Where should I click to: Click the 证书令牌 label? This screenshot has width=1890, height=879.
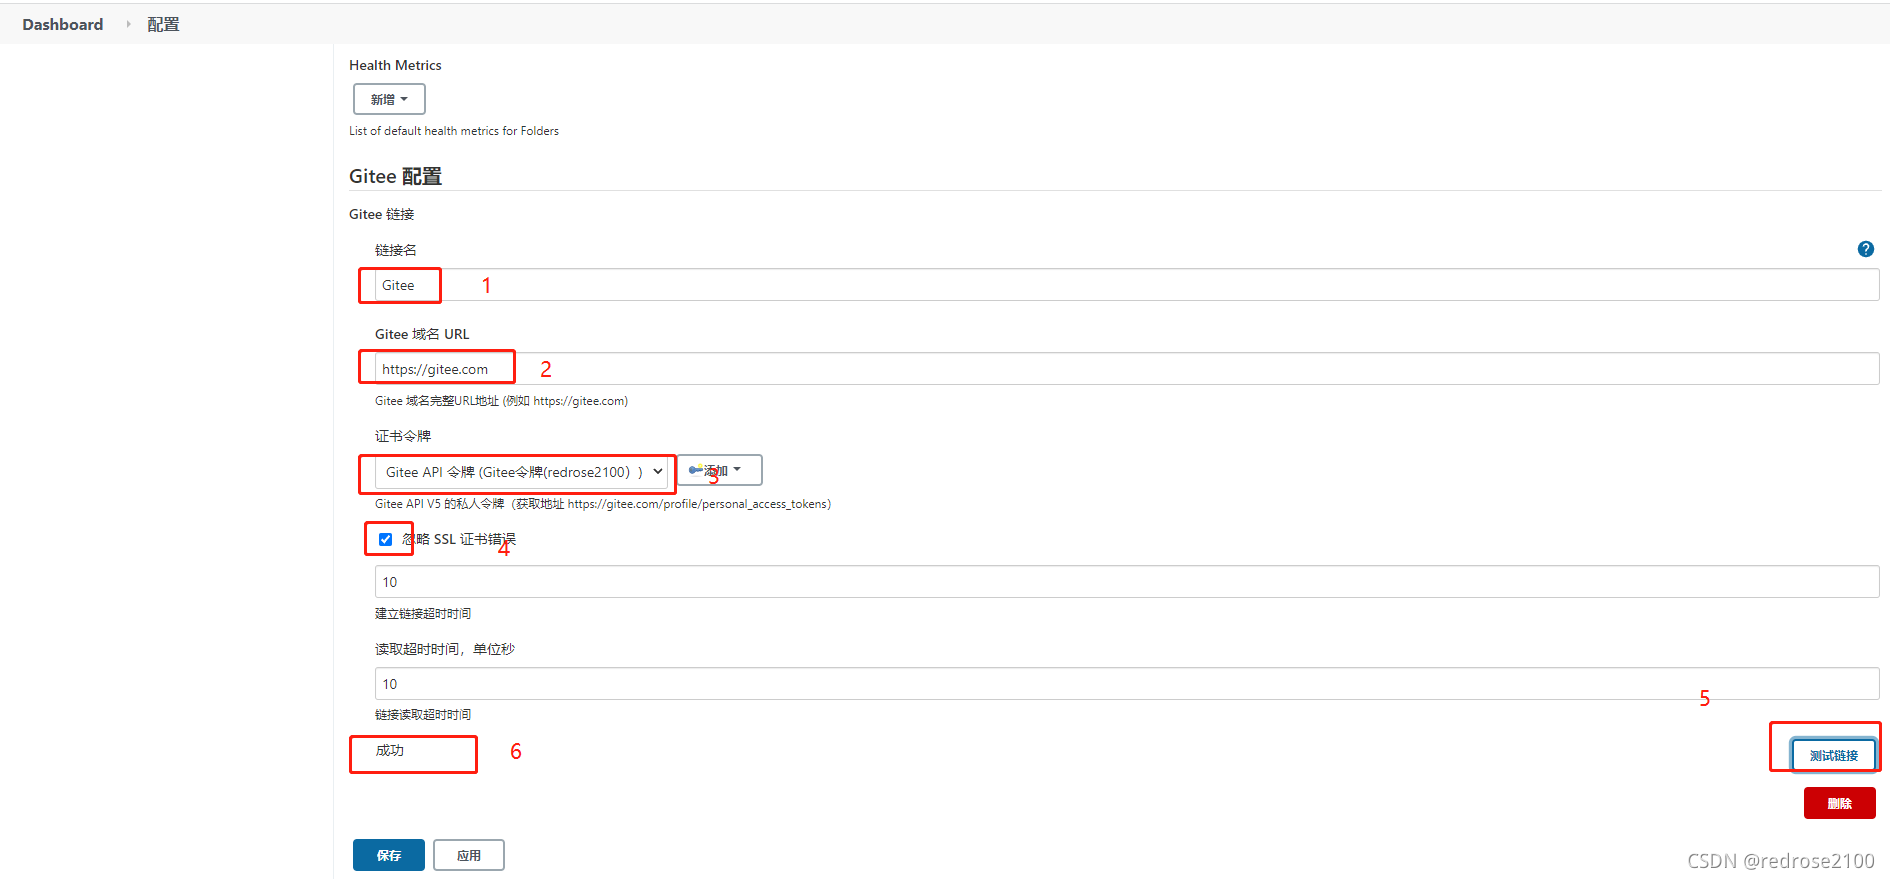pyautogui.click(x=403, y=436)
